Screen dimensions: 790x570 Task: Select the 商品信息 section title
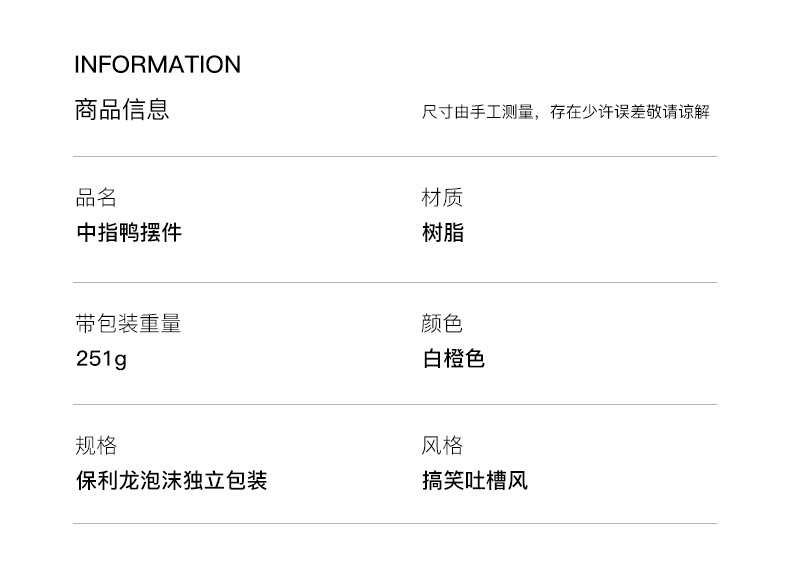122,109
